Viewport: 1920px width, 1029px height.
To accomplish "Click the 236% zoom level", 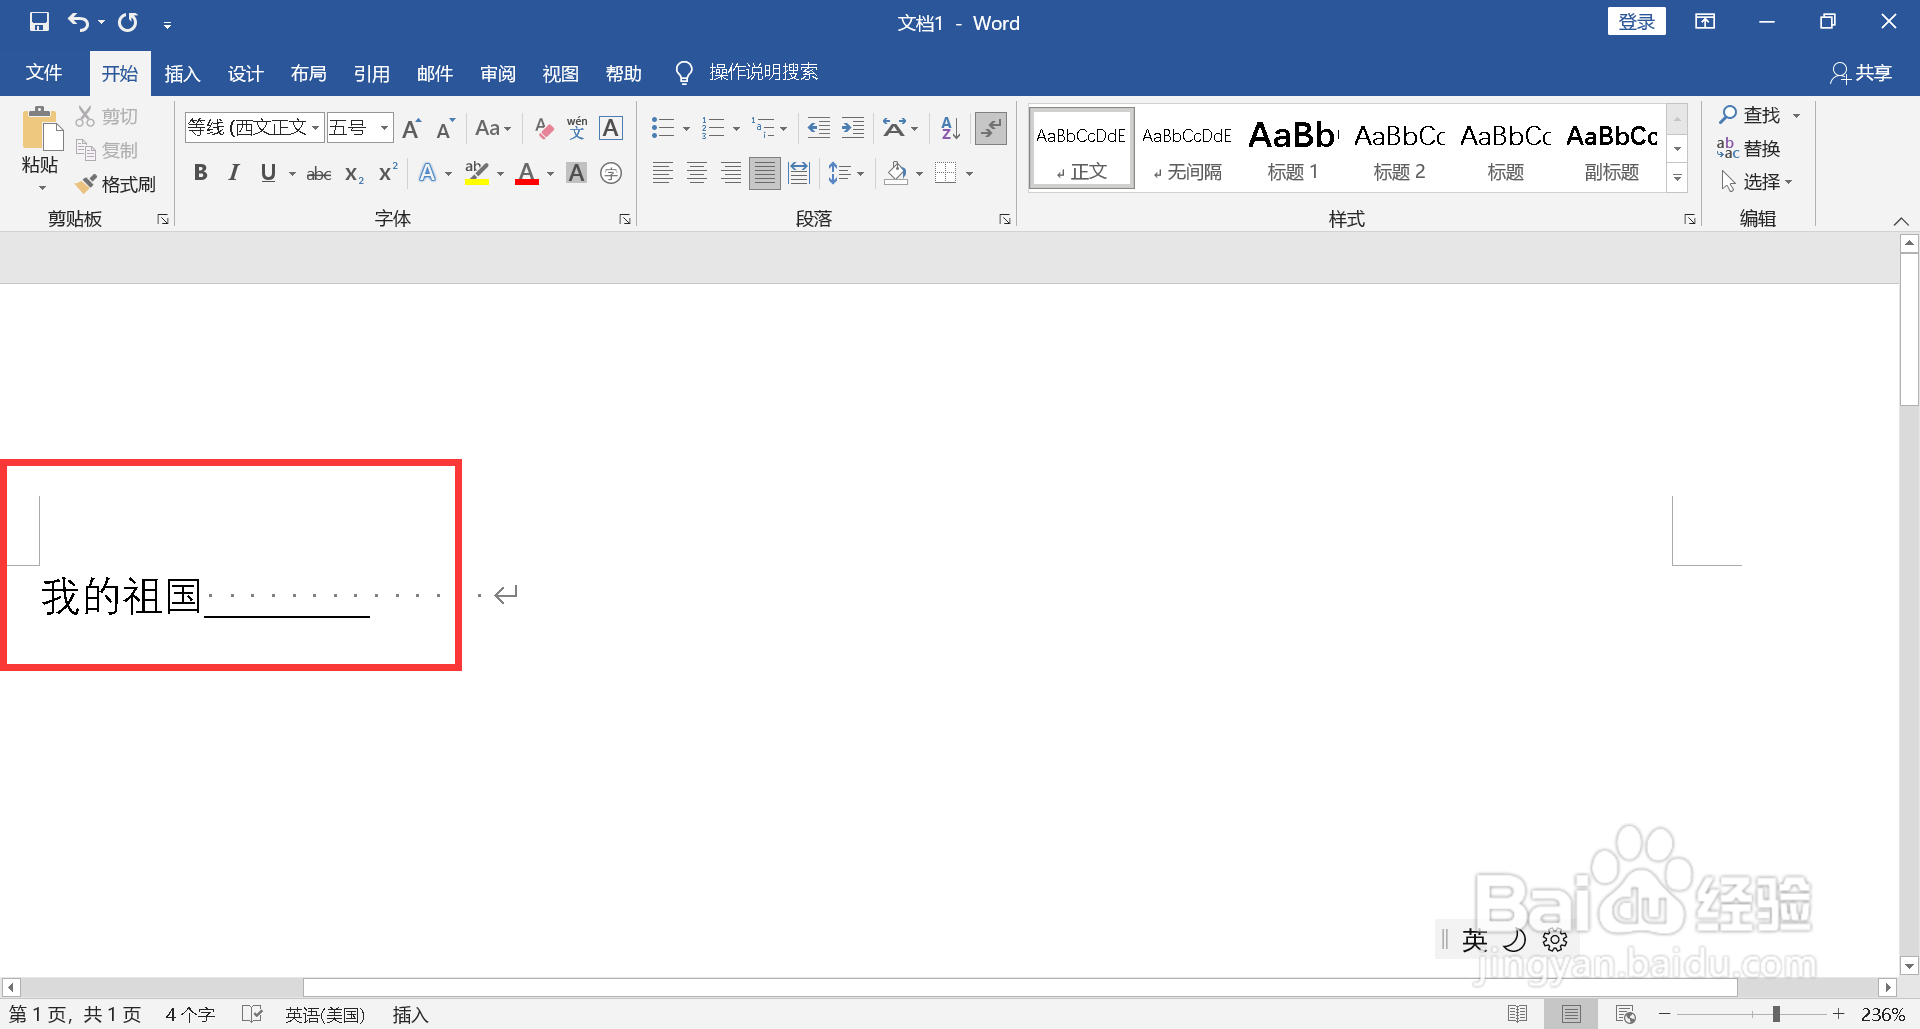I will pos(1882,1014).
